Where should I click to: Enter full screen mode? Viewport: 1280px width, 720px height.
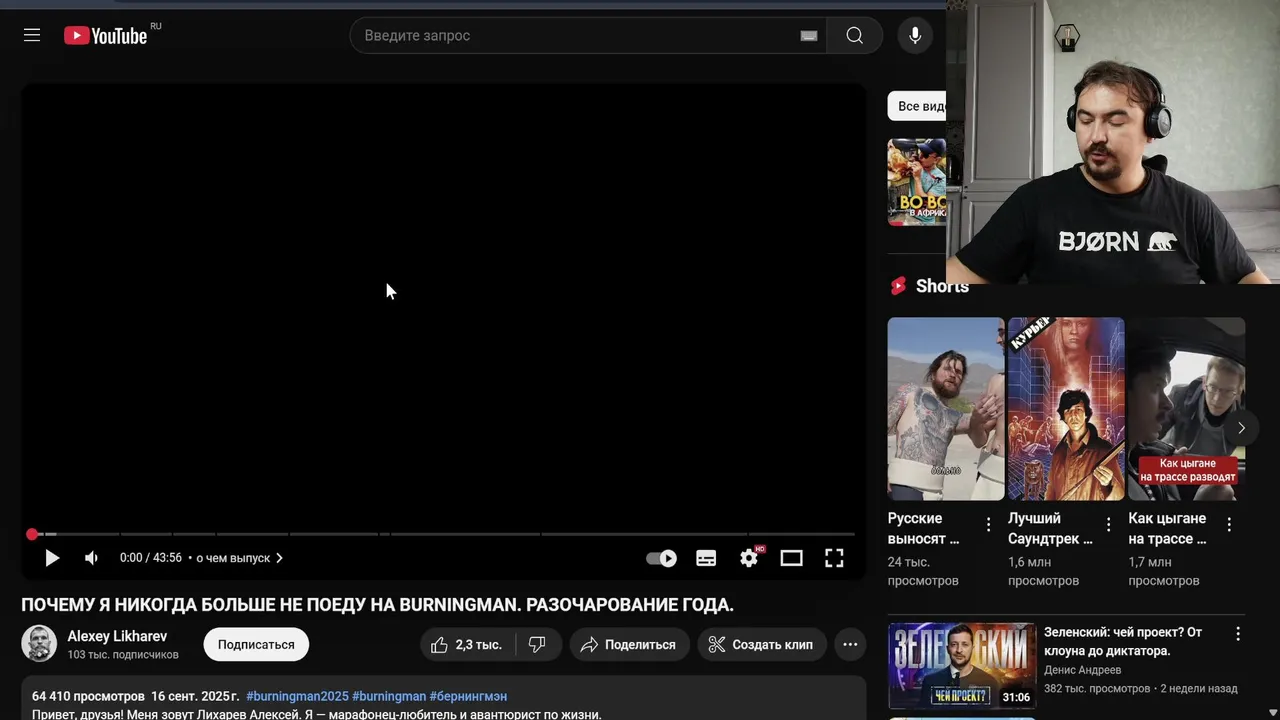[x=834, y=558]
